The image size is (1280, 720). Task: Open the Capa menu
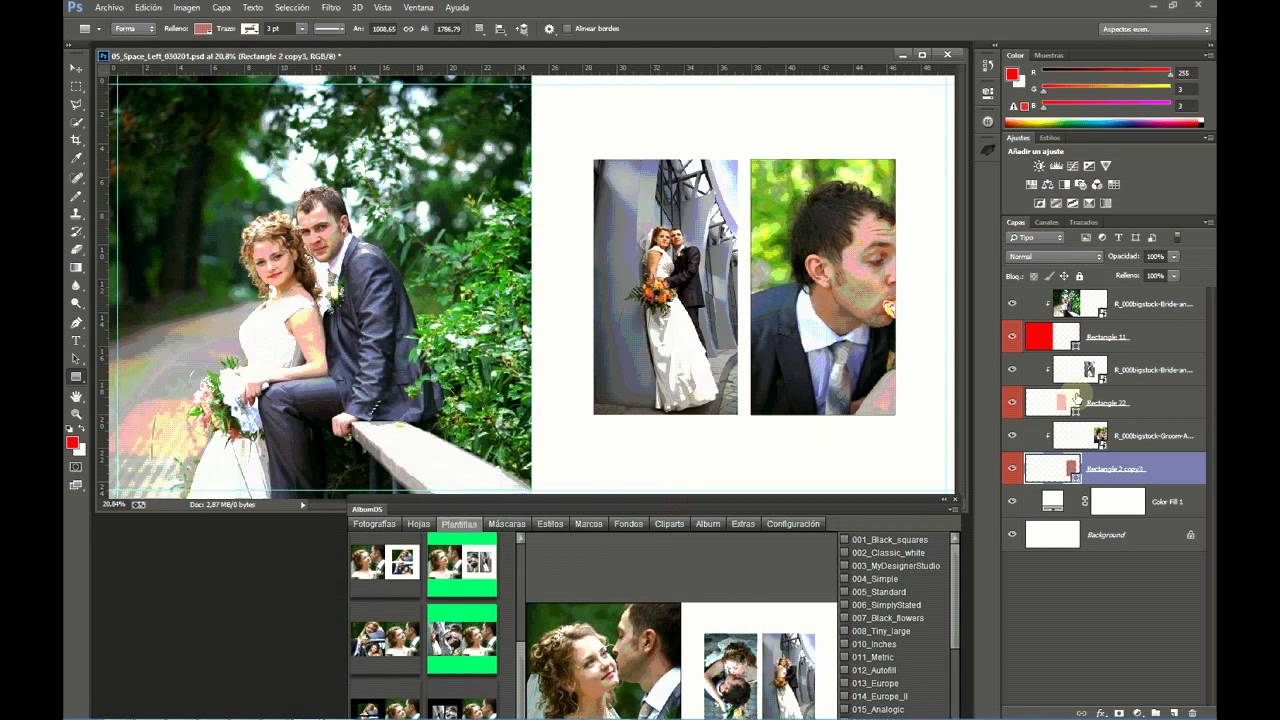[x=221, y=7]
